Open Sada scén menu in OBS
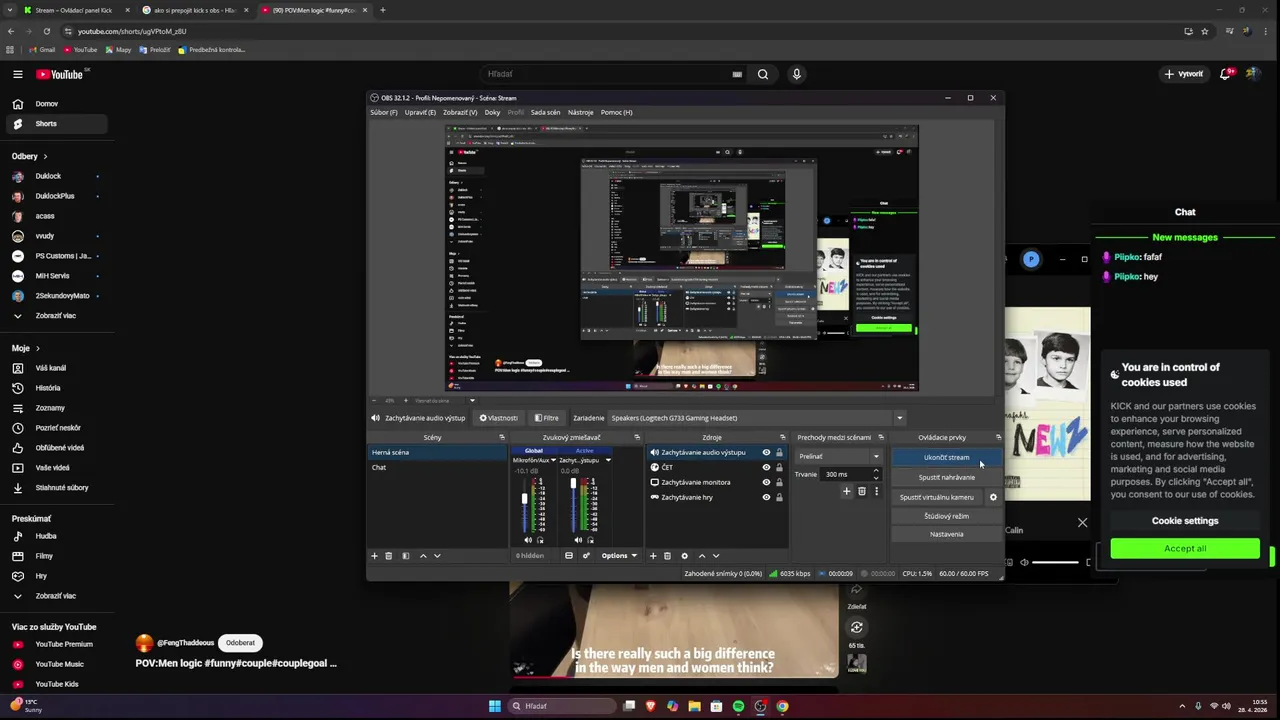1280x720 pixels. 545,112
